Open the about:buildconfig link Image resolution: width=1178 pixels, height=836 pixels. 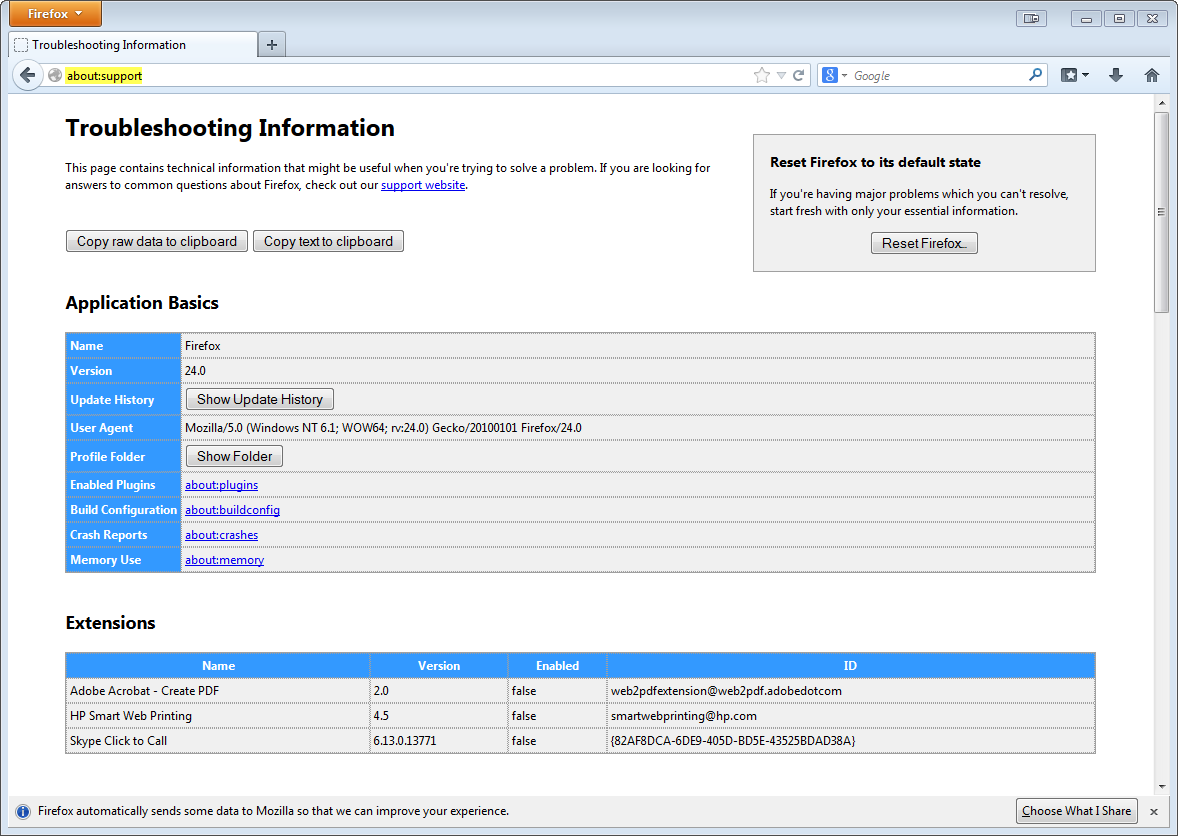232,510
